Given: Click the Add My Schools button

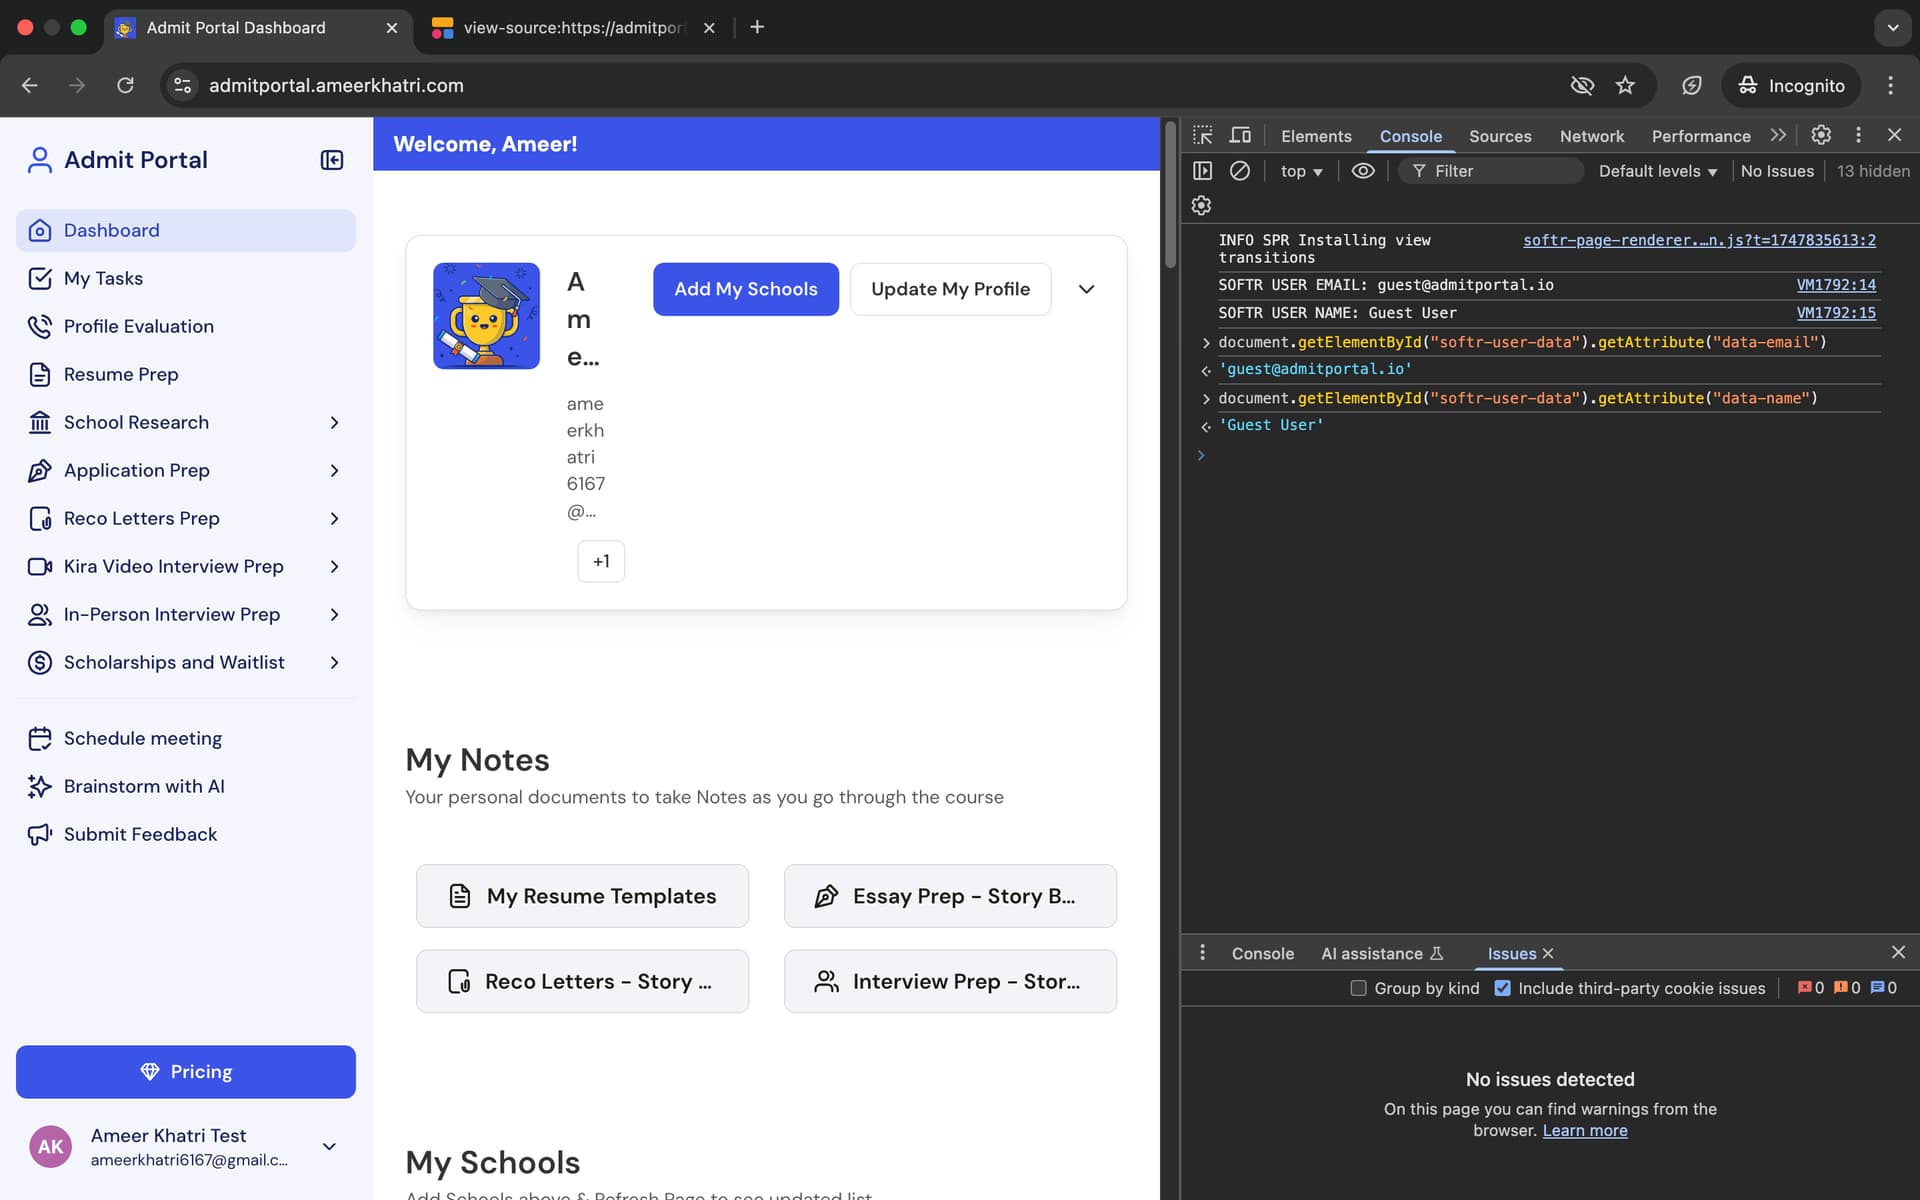Looking at the screenshot, I should pyautogui.click(x=746, y=289).
